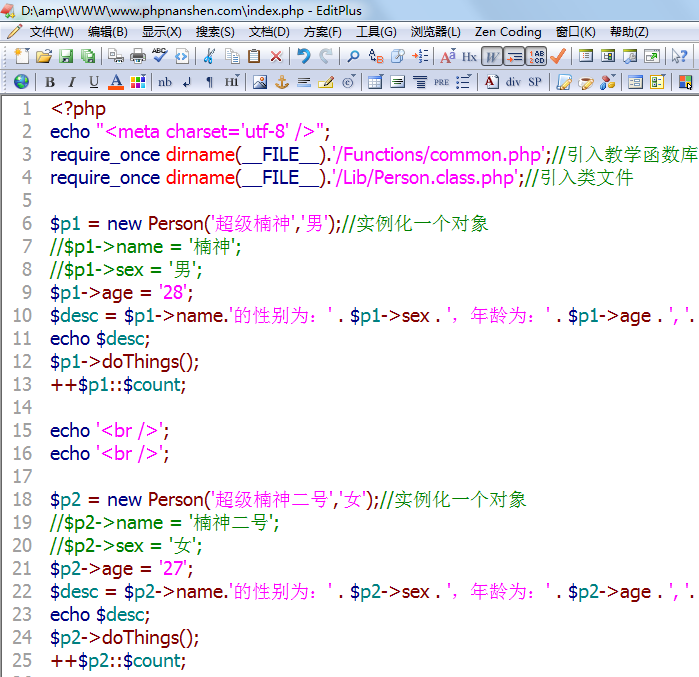Choose font color with the red A
The image size is (699, 677).
[116, 82]
